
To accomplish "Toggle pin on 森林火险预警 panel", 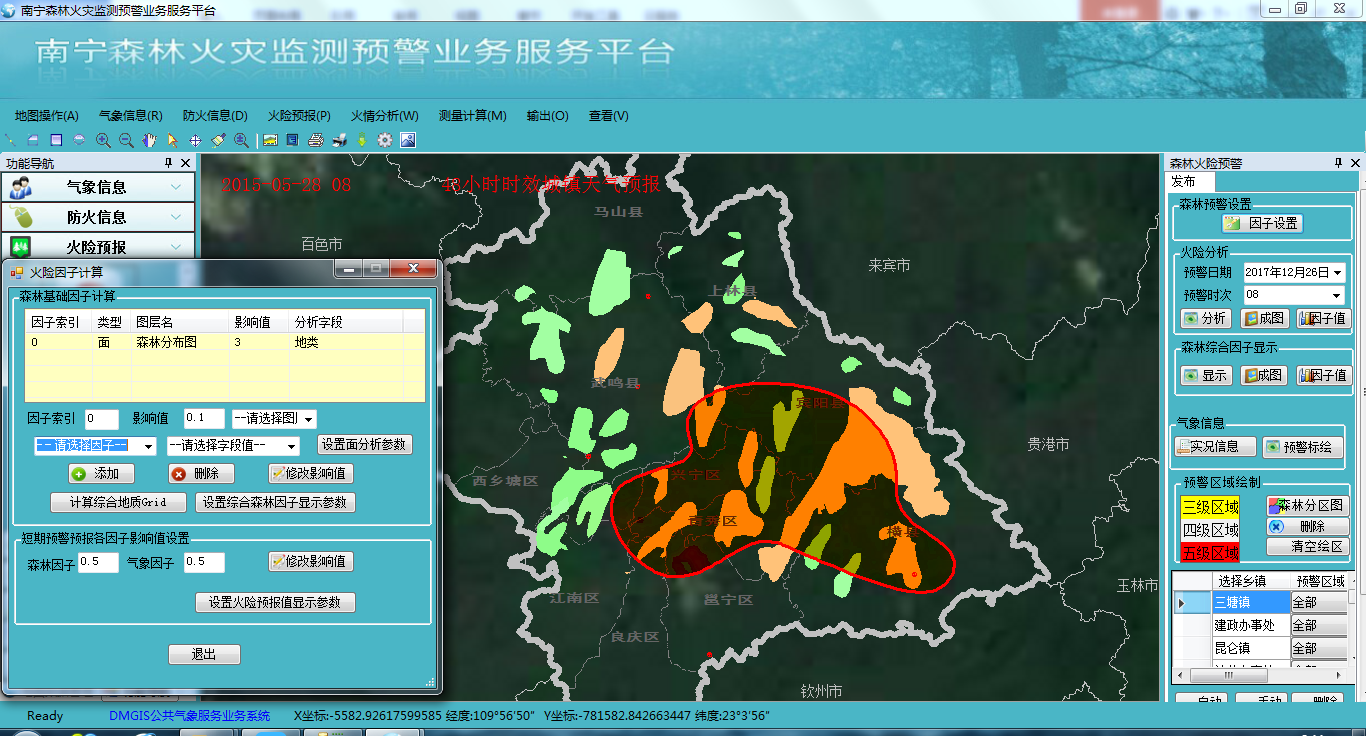I will (1338, 163).
